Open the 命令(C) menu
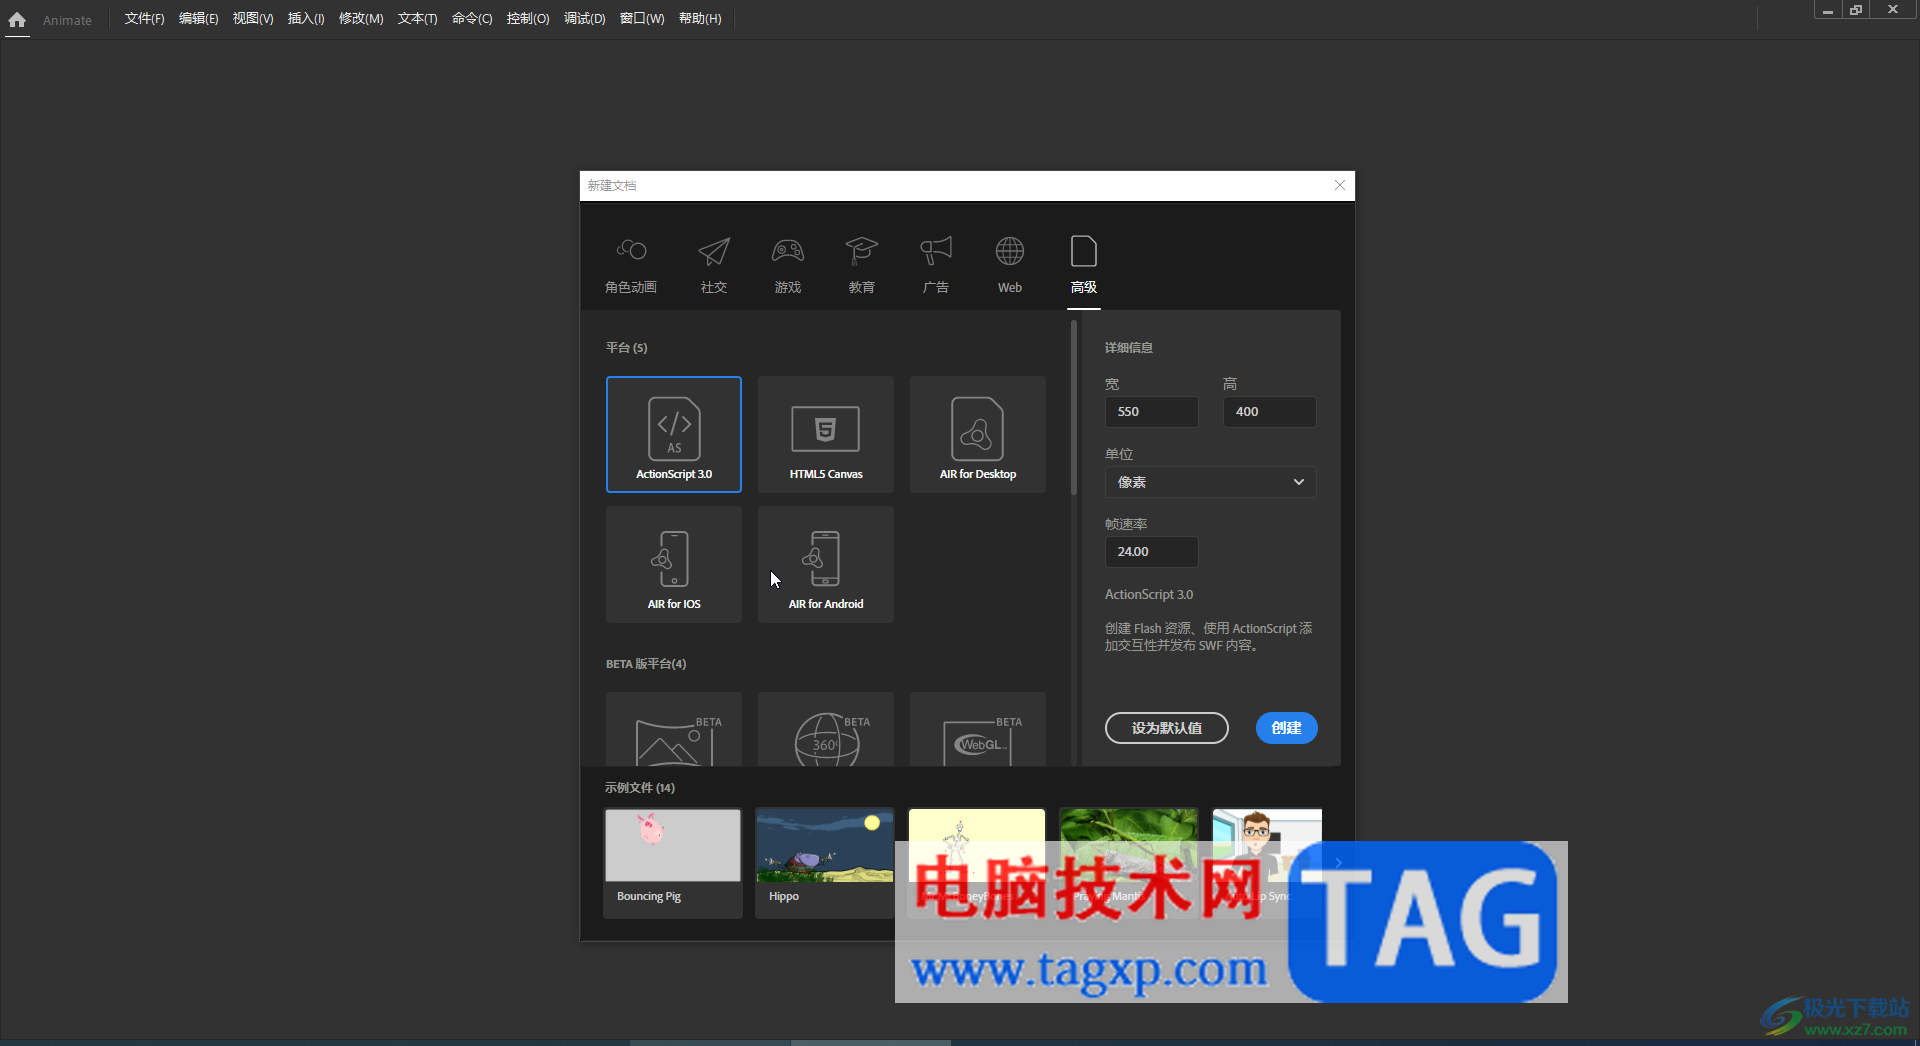 [x=472, y=19]
